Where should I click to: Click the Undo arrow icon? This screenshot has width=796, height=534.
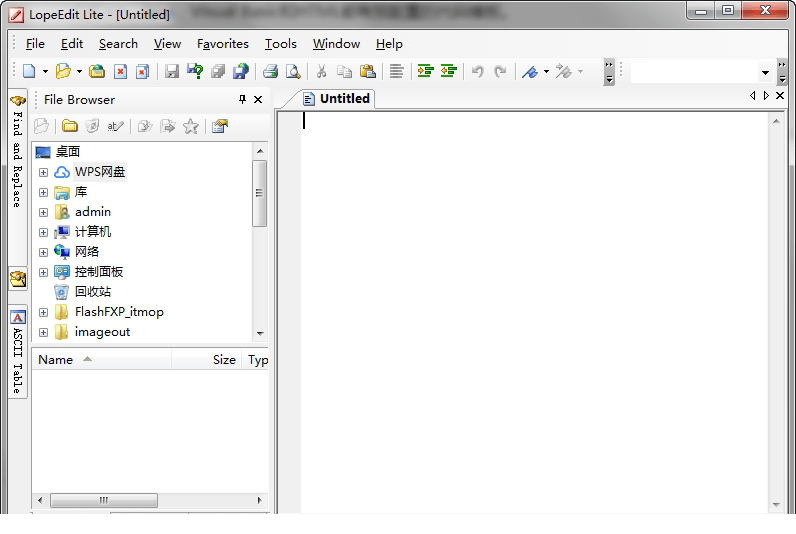[x=477, y=72]
